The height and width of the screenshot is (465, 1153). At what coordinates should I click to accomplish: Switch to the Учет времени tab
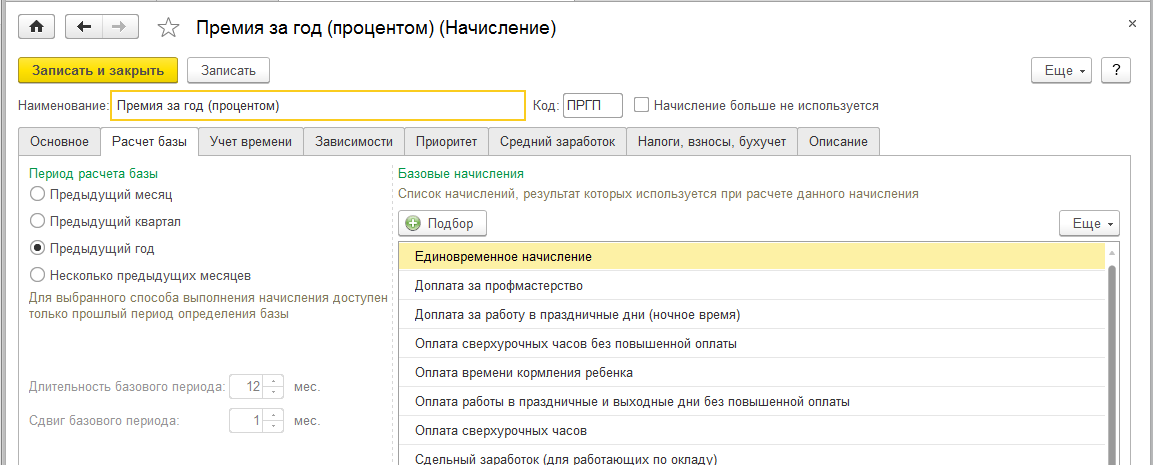click(250, 142)
